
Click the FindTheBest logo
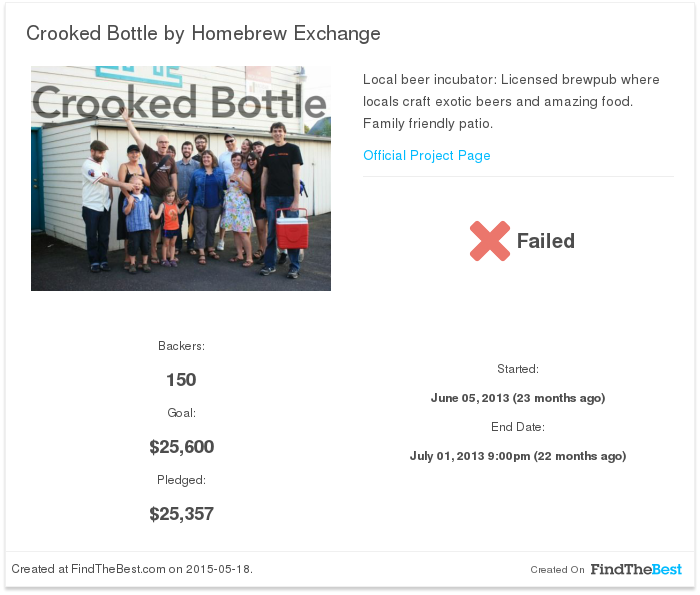click(x=636, y=569)
